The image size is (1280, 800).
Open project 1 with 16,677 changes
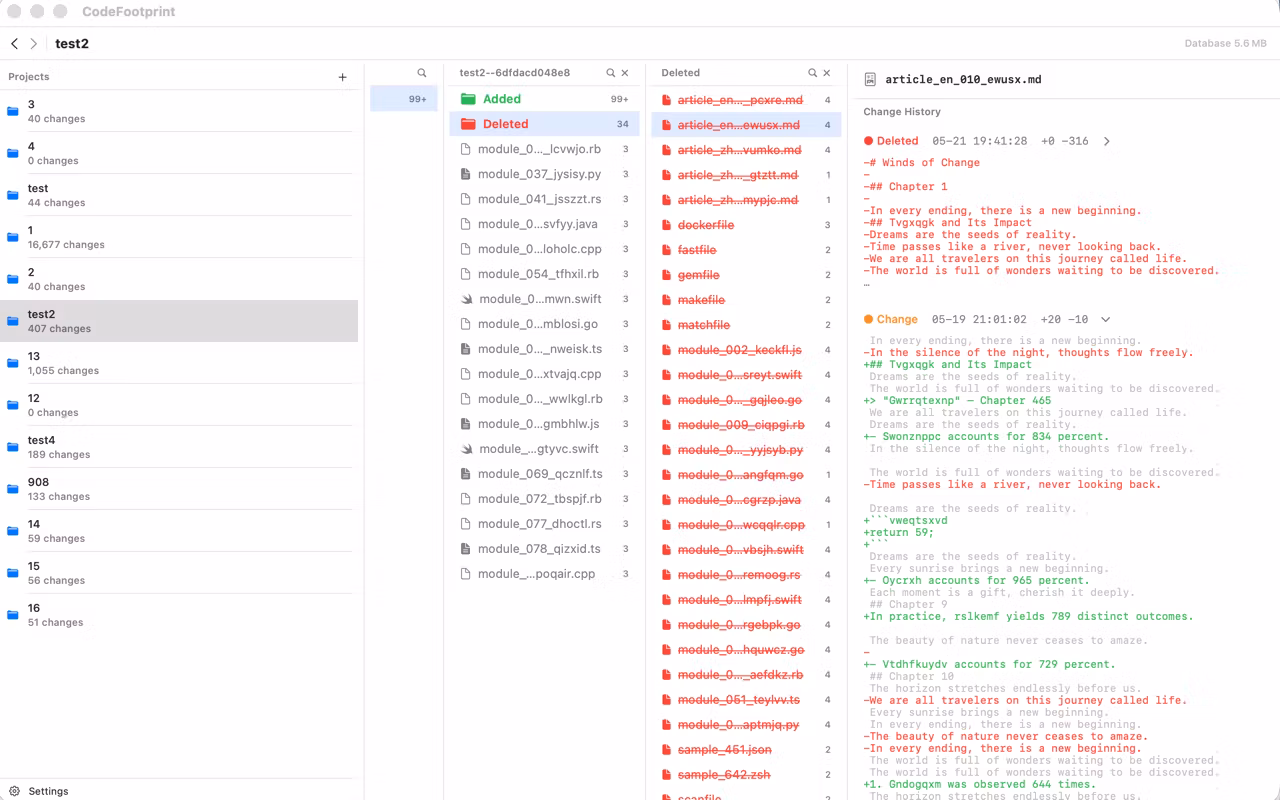point(179,237)
